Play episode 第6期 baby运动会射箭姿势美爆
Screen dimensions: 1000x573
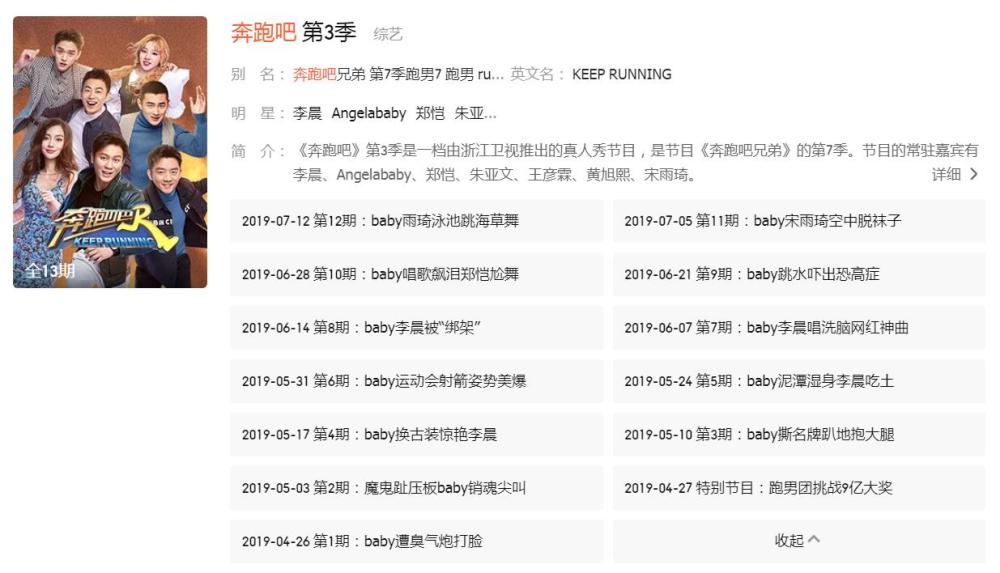click(x=416, y=381)
